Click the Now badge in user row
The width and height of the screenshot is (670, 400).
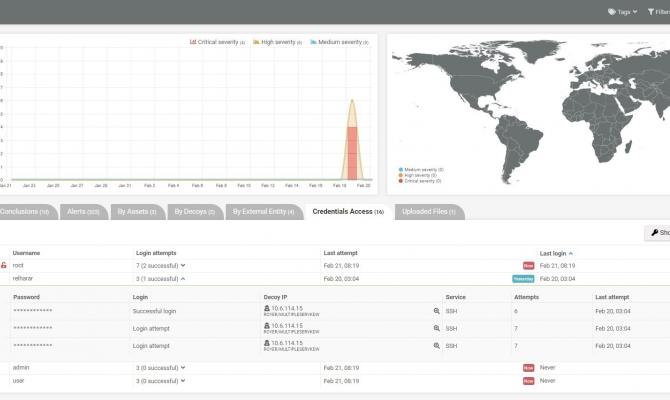(529, 381)
